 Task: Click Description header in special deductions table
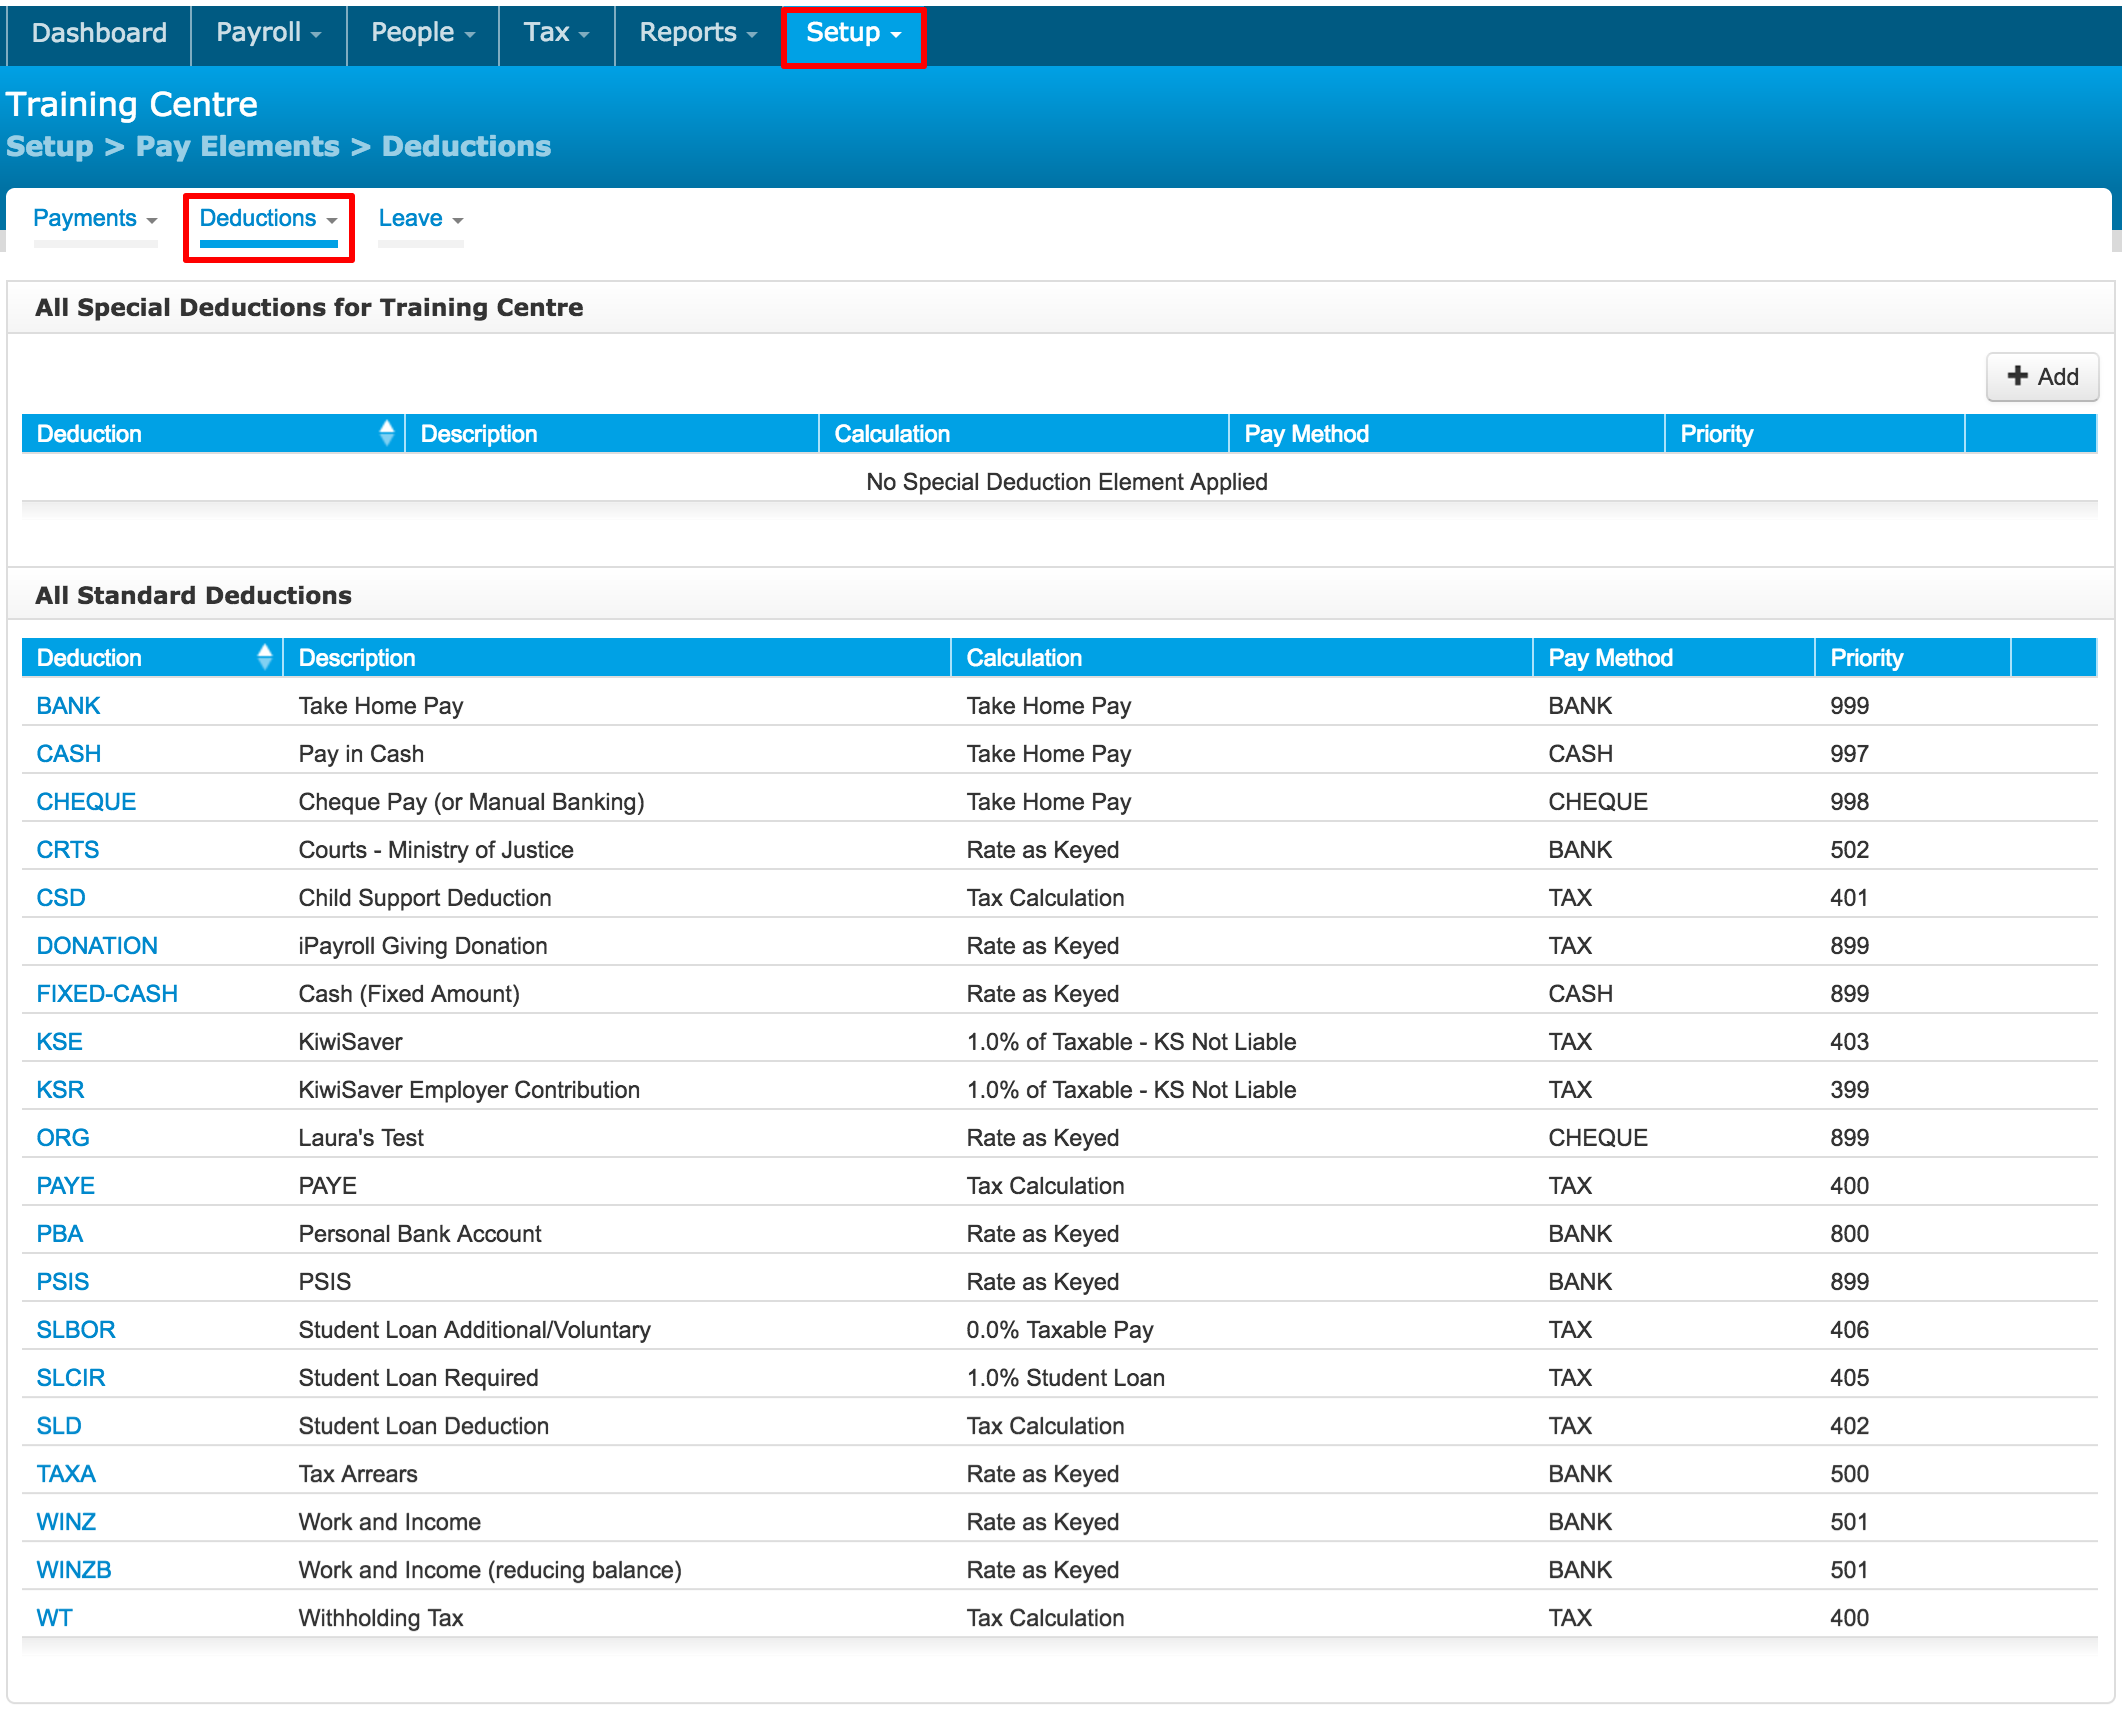tap(479, 434)
